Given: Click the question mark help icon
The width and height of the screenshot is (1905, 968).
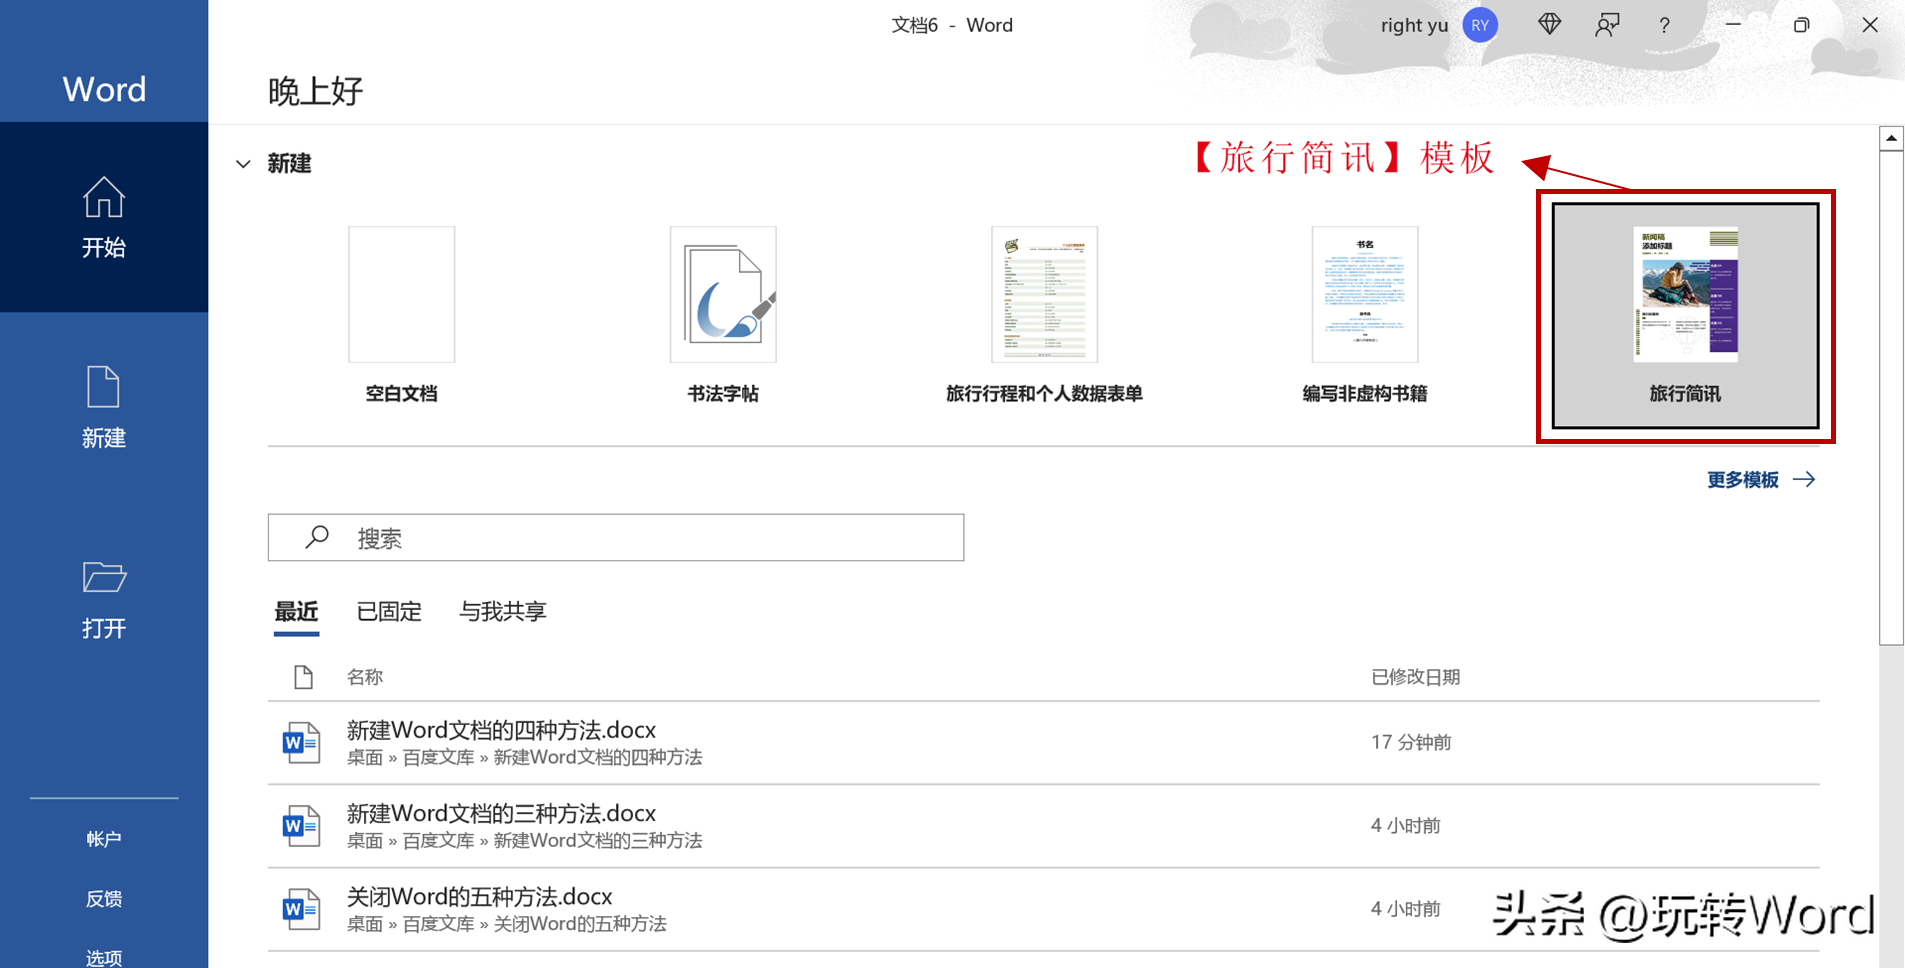Looking at the screenshot, I should tap(1664, 26).
